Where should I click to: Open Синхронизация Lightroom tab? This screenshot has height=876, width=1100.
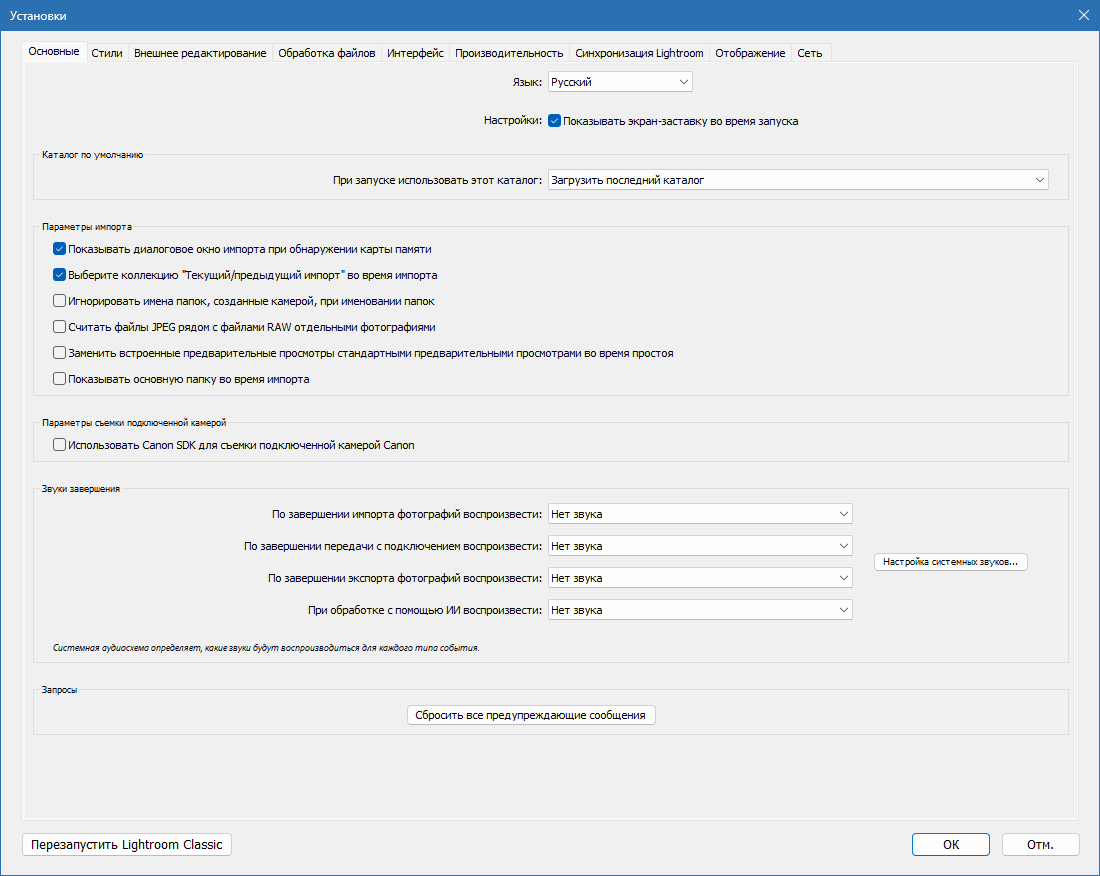(639, 53)
